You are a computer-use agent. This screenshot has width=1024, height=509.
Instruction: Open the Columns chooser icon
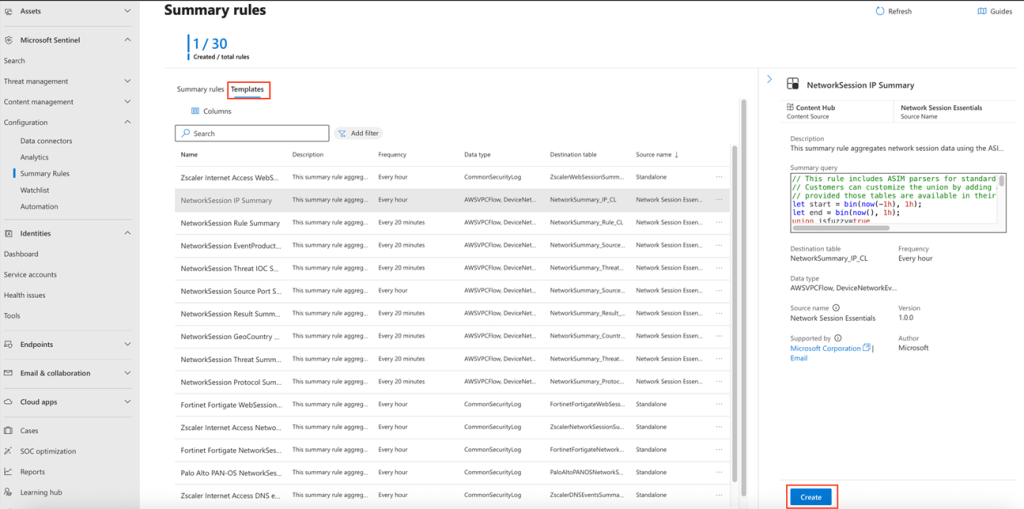pyautogui.click(x=194, y=111)
